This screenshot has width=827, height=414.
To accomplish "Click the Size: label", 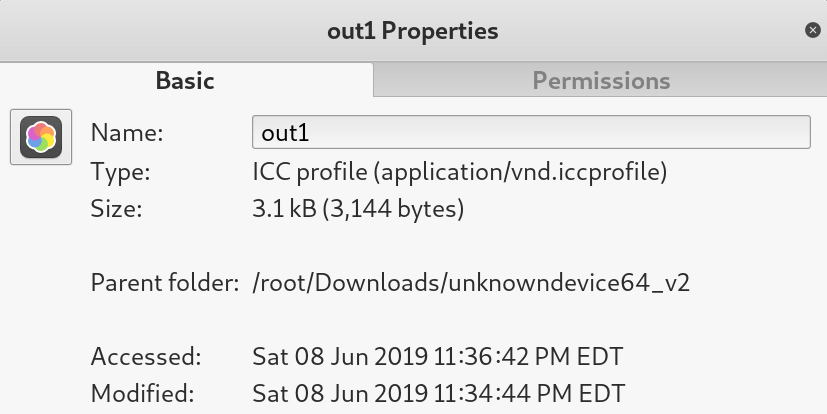I will tap(117, 210).
